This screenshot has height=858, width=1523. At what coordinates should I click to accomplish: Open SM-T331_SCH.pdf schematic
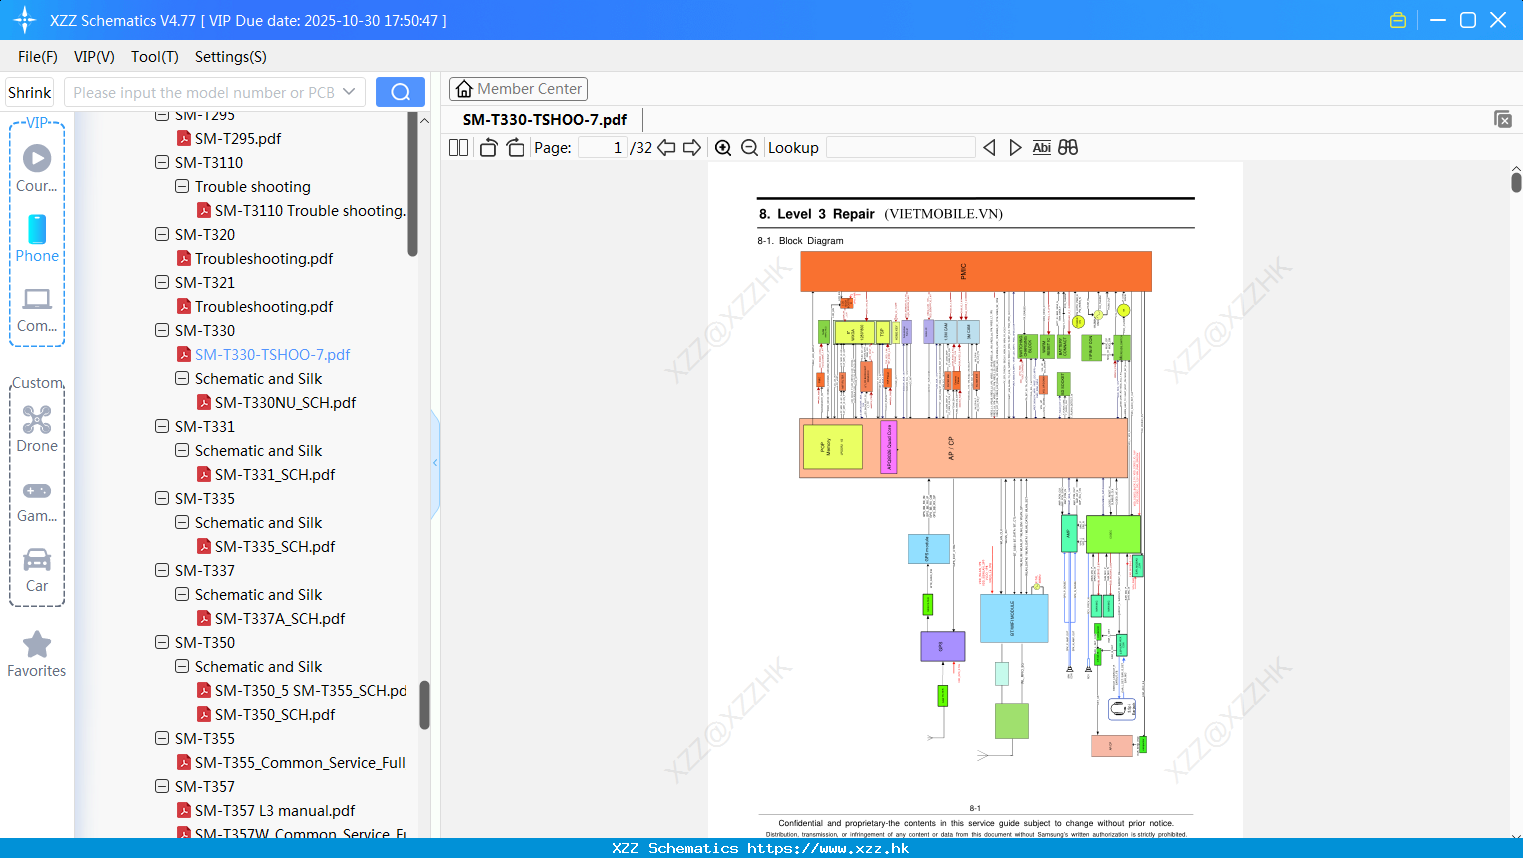(275, 474)
